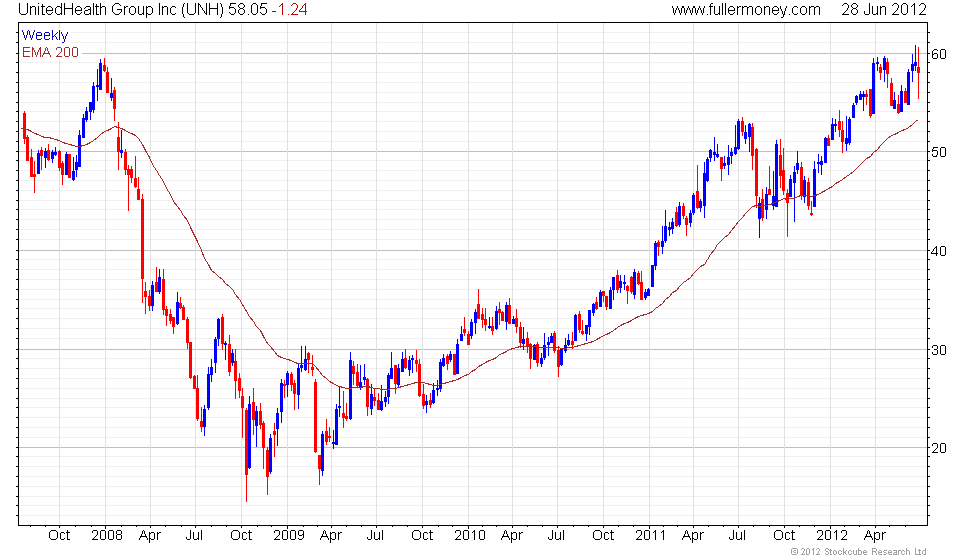Click the 2011 year axis label

click(651, 535)
